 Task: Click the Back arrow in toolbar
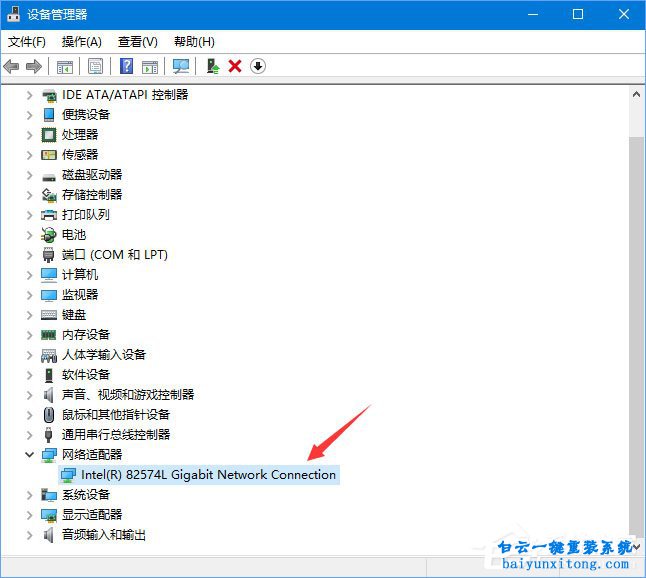click(x=11, y=66)
